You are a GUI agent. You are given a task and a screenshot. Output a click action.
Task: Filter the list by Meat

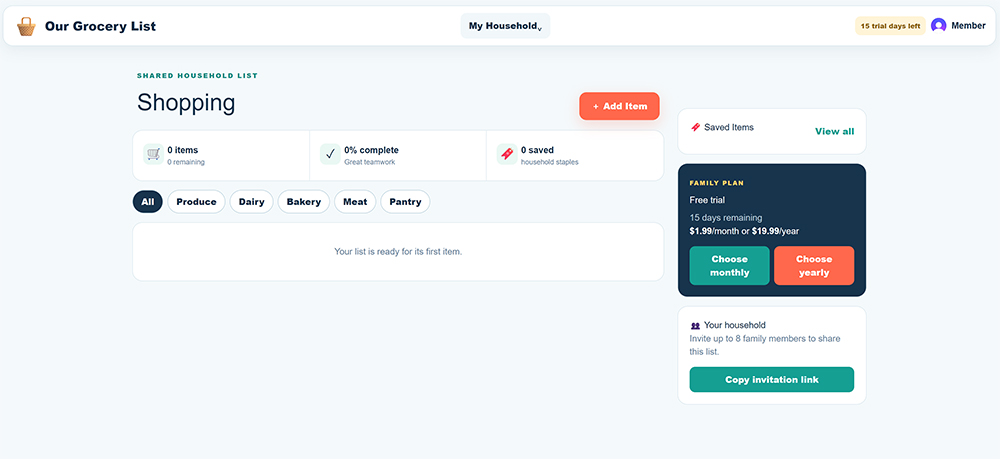point(355,201)
